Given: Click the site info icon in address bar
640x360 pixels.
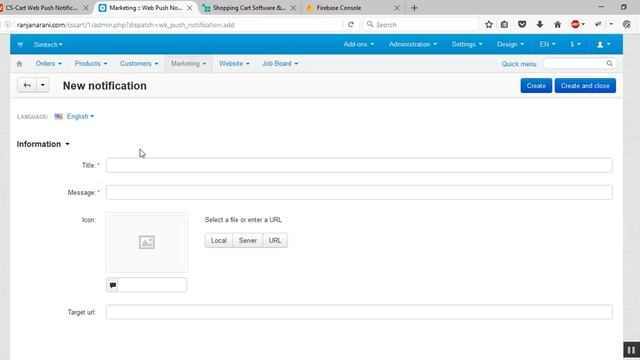Looking at the screenshot, I should (x=8, y=24).
